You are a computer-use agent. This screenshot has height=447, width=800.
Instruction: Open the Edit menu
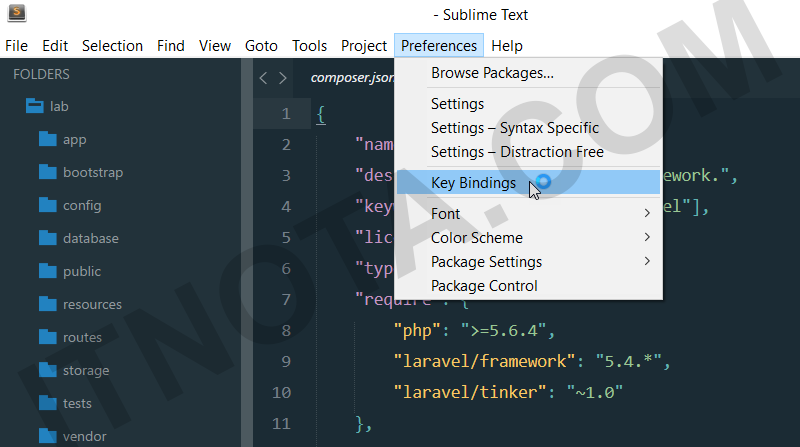click(x=55, y=46)
